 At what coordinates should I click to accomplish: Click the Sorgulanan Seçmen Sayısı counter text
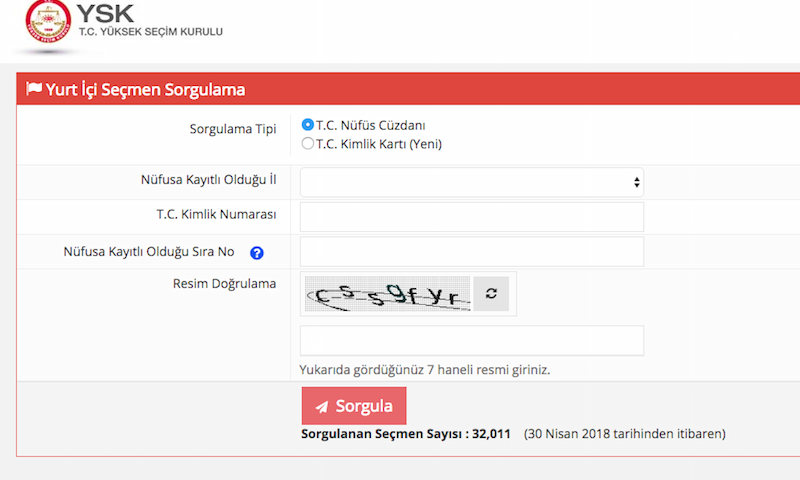(x=406, y=434)
